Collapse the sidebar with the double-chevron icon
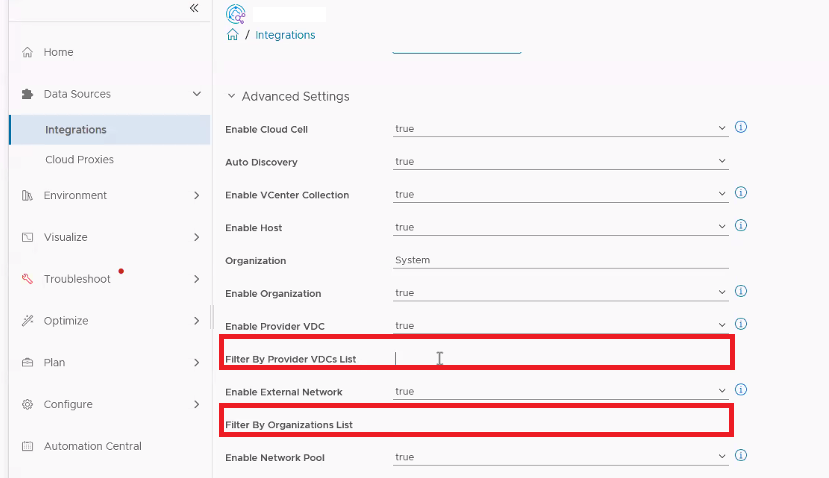Image resolution: width=829 pixels, height=478 pixels. pyautogui.click(x=194, y=8)
